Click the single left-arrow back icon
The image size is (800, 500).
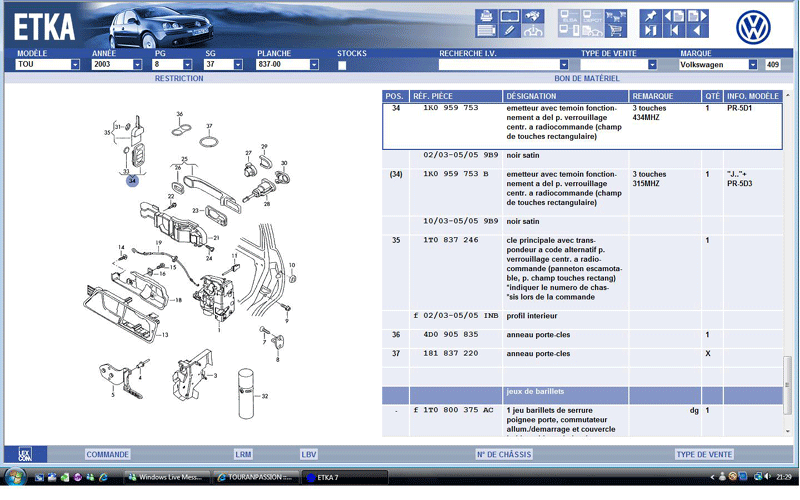[697, 30]
